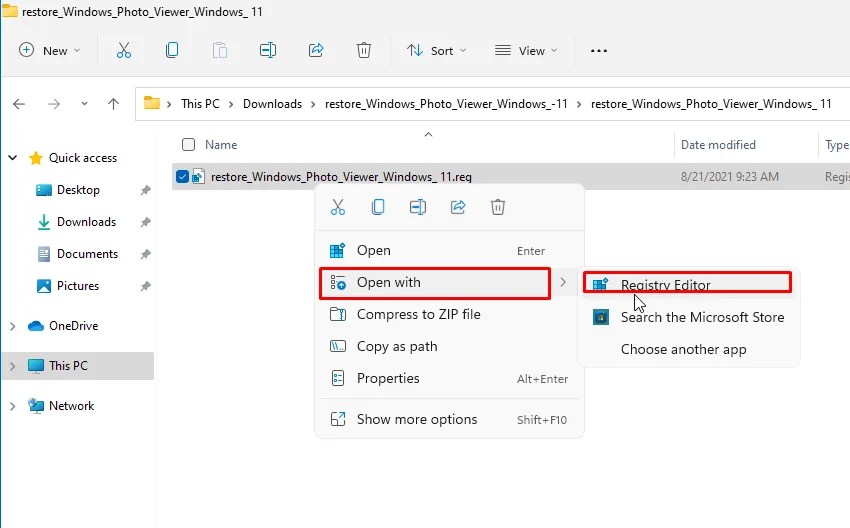Viewport: 850px width, 528px height.
Task: Expand the Network tree node
Action: click(12, 406)
